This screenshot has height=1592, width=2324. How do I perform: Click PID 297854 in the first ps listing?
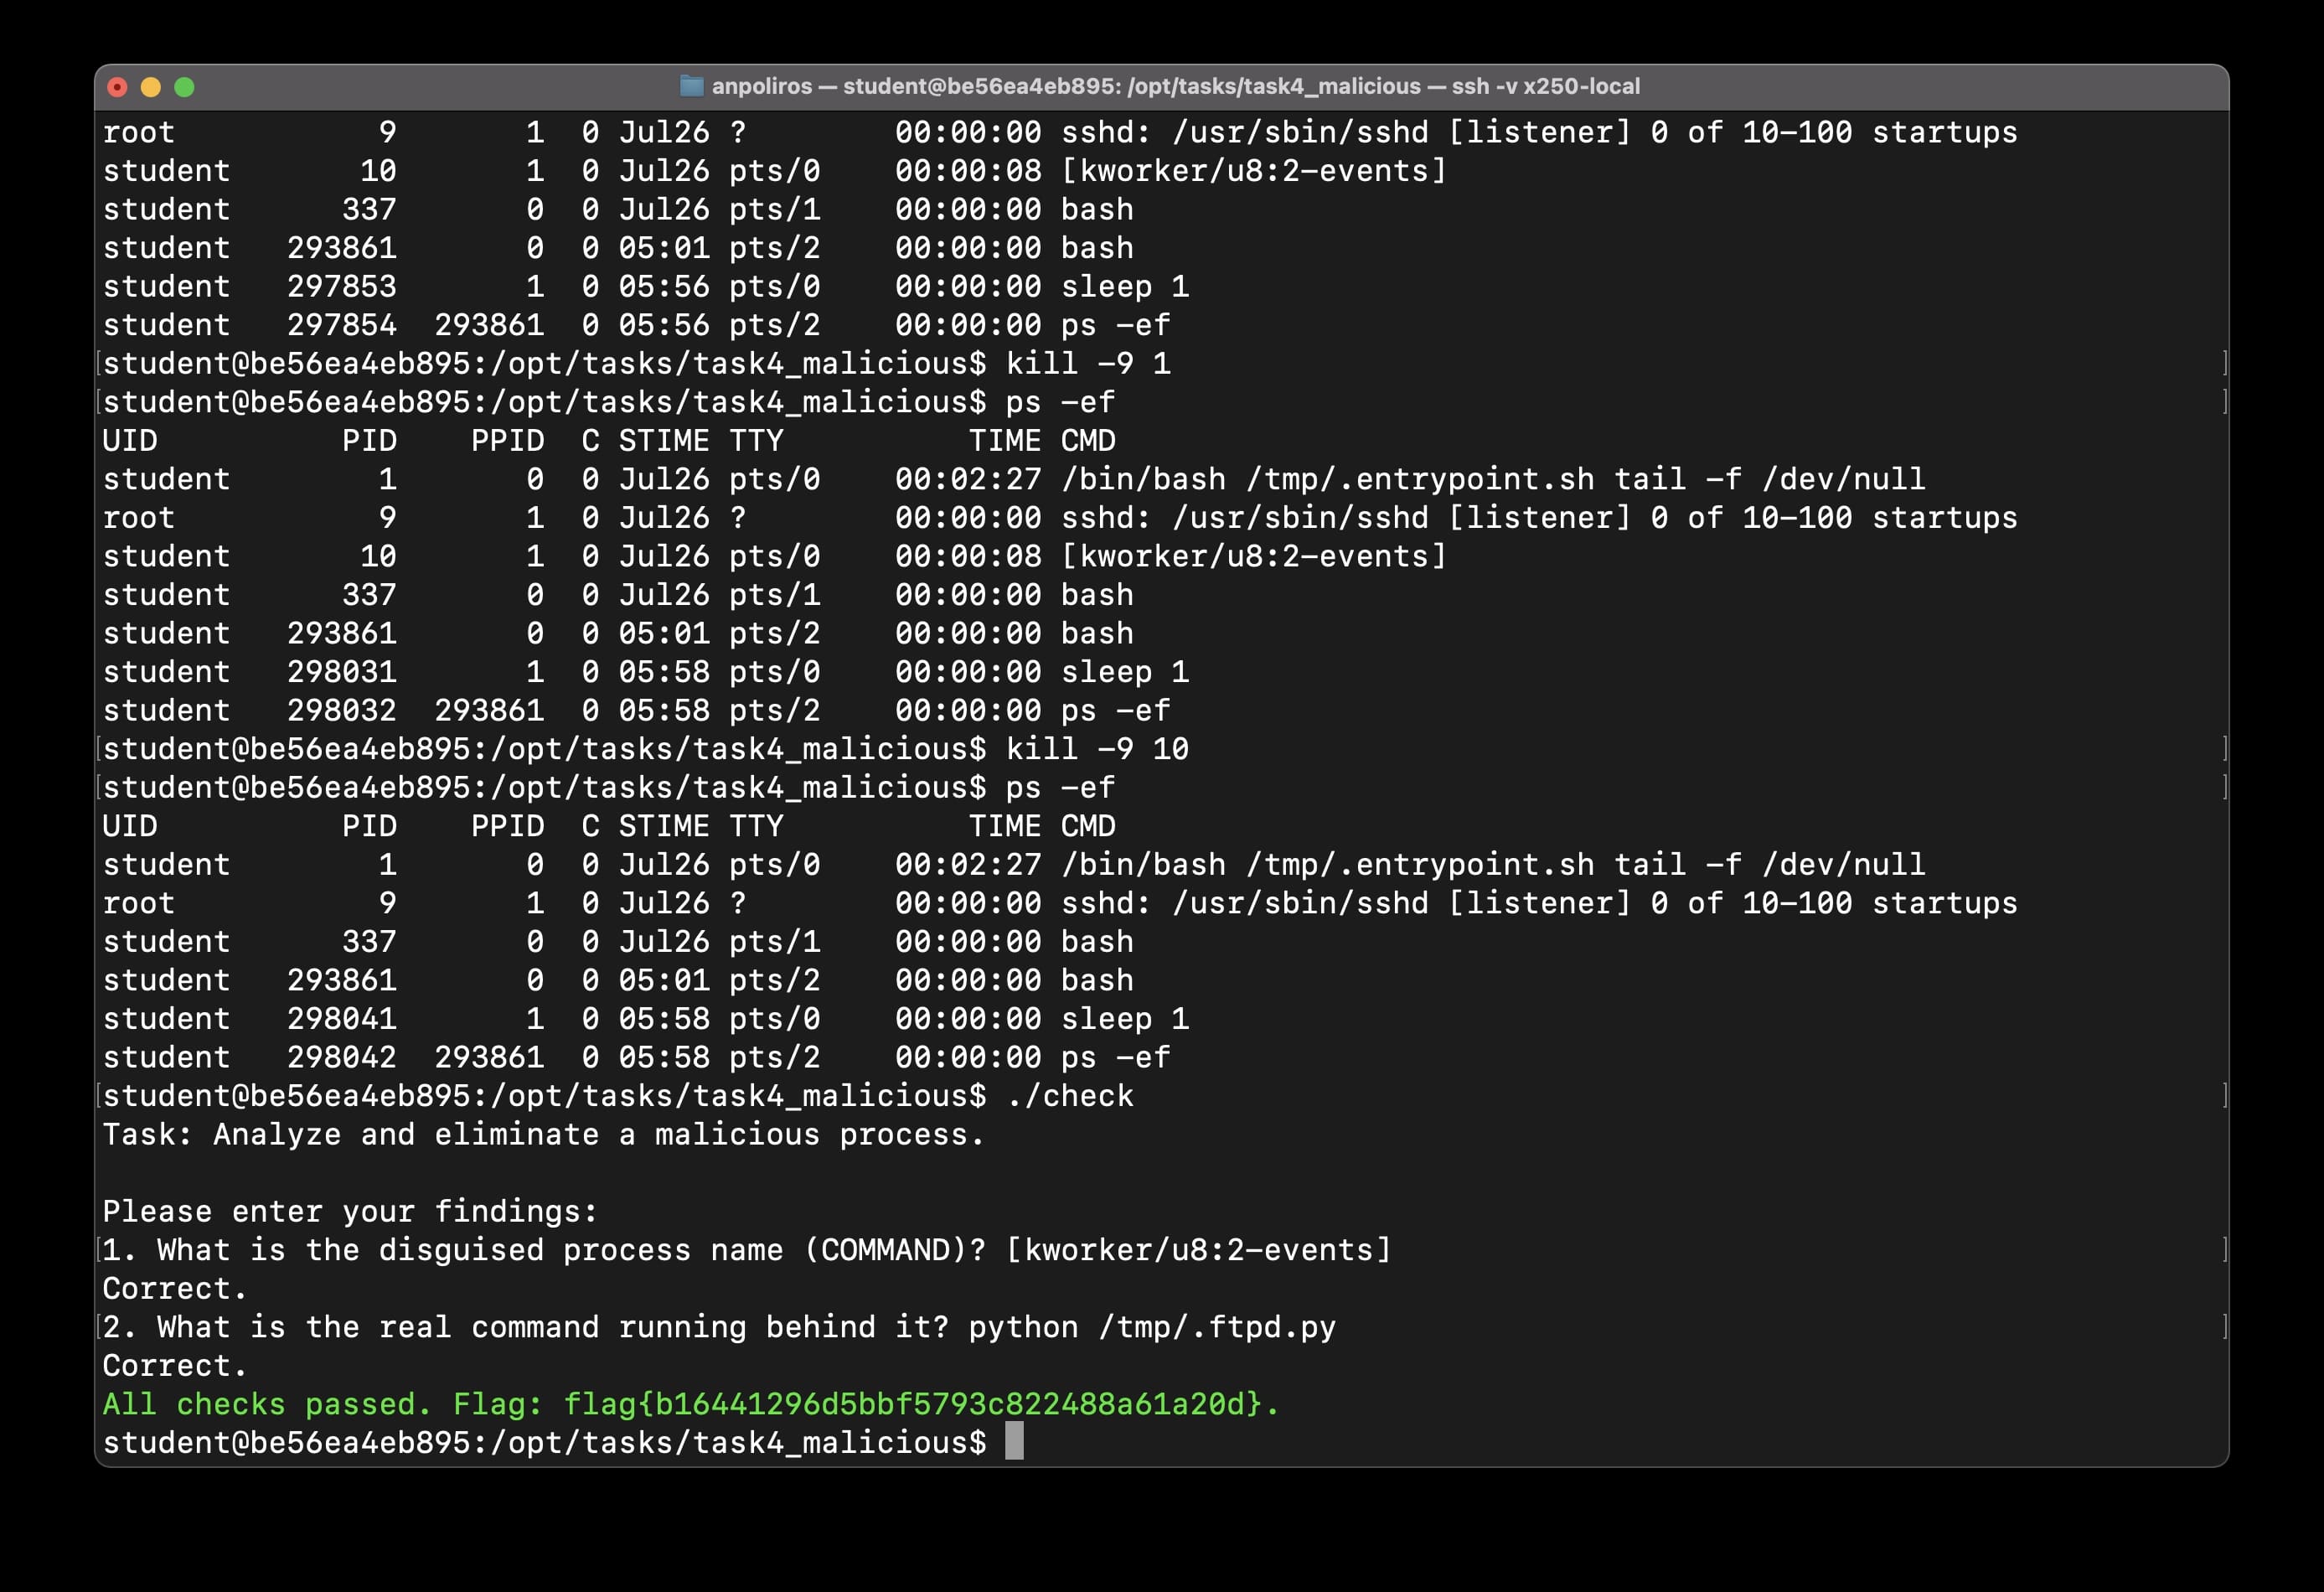[341, 325]
